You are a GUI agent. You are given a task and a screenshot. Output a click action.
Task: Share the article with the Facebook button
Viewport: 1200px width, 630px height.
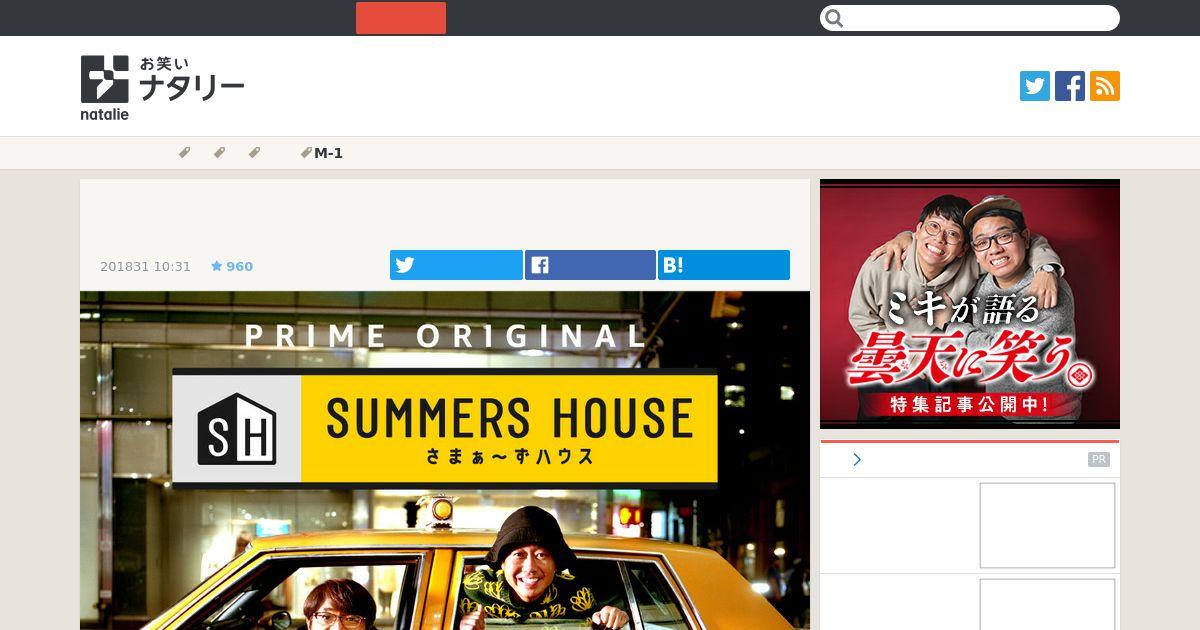pos(590,265)
